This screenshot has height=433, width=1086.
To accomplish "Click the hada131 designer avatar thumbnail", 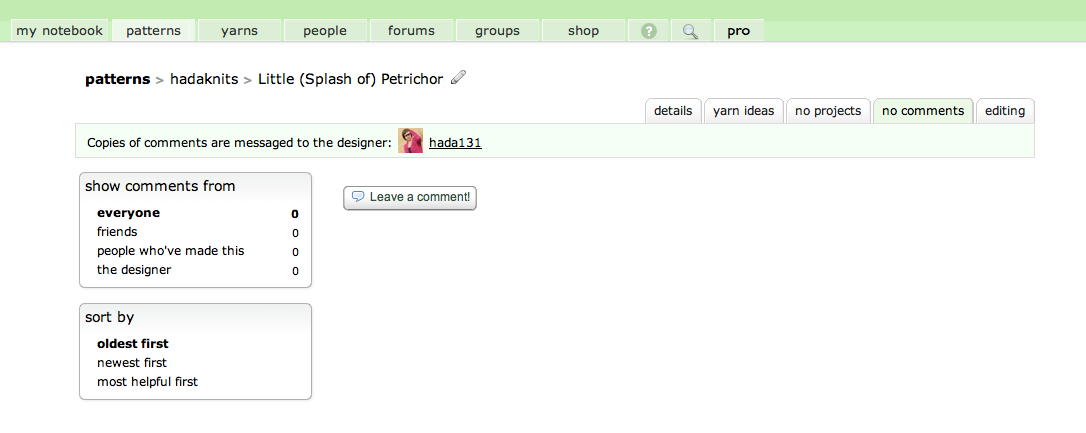I will click(x=410, y=142).
